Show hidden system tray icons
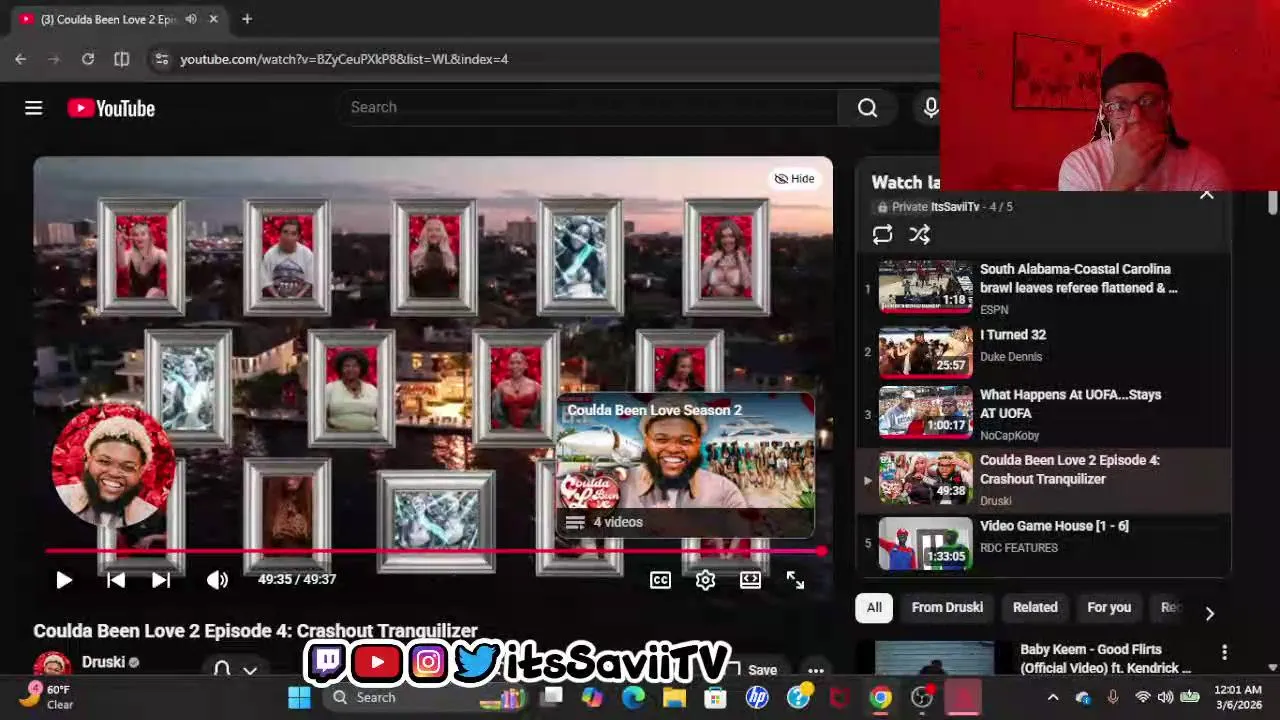The width and height of the screenshot is (1280, 720). click(x=1053, y=697)
